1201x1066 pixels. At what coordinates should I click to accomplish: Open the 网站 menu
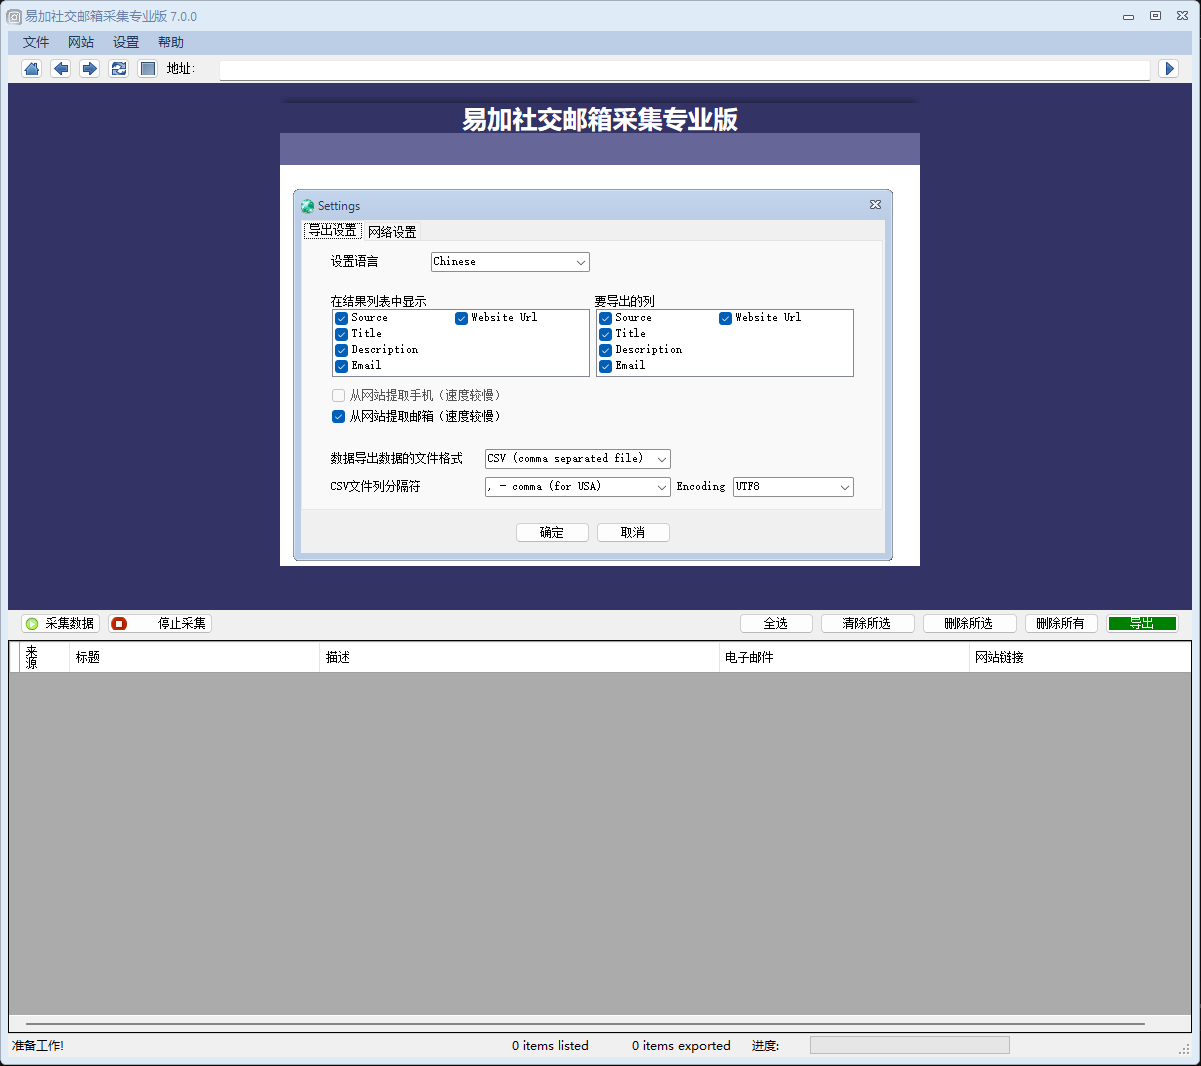(x=81, y=42)
